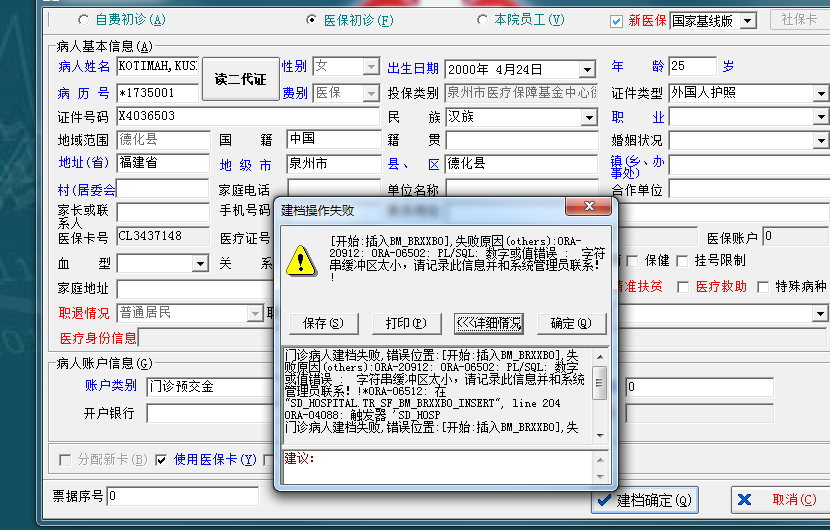This screenshot has height=530, width=830.
Task: Click the 投保类别 field
Action: (x=521, y=93)
